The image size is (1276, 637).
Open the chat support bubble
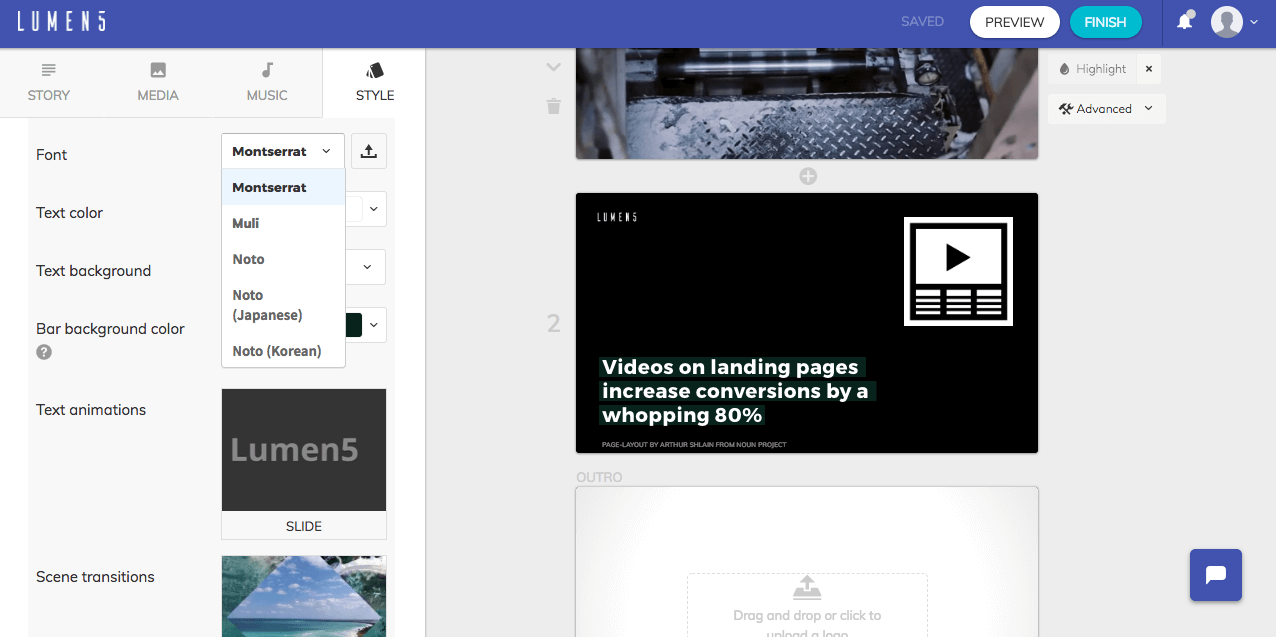pyautogui.click(x=1215, y=575)
